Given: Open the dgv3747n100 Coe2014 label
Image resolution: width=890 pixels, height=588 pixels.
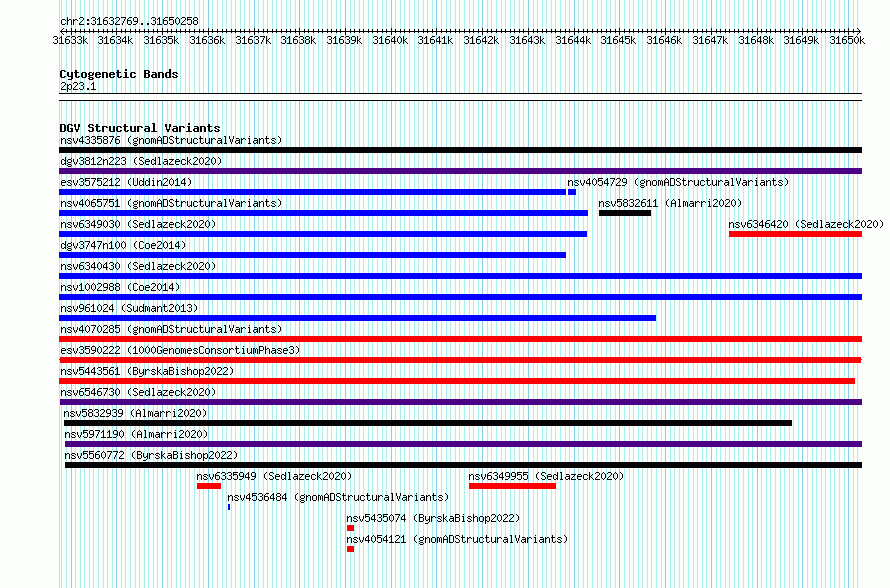Looking at the screenshot, I should coord(123,245).
